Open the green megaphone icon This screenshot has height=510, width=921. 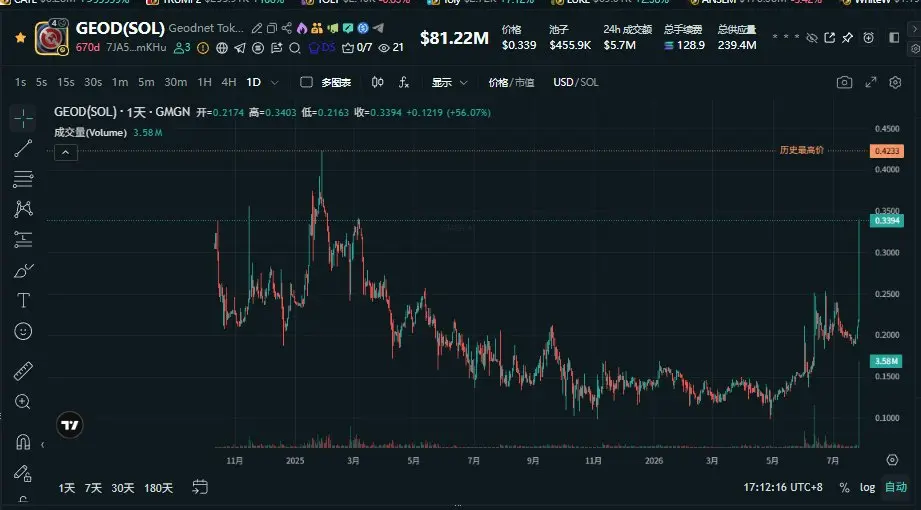click(x=332, y=28)
